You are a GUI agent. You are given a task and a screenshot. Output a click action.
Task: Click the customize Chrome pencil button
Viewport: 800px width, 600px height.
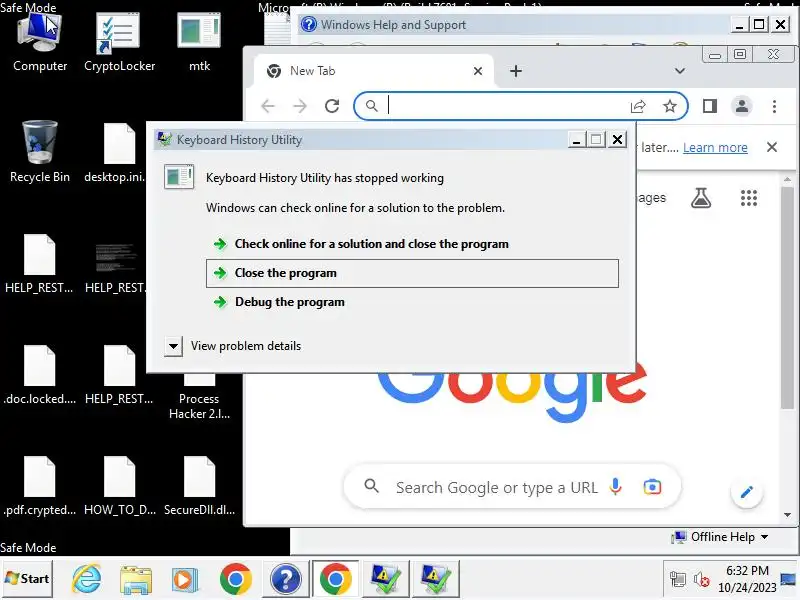click(746, 492)
